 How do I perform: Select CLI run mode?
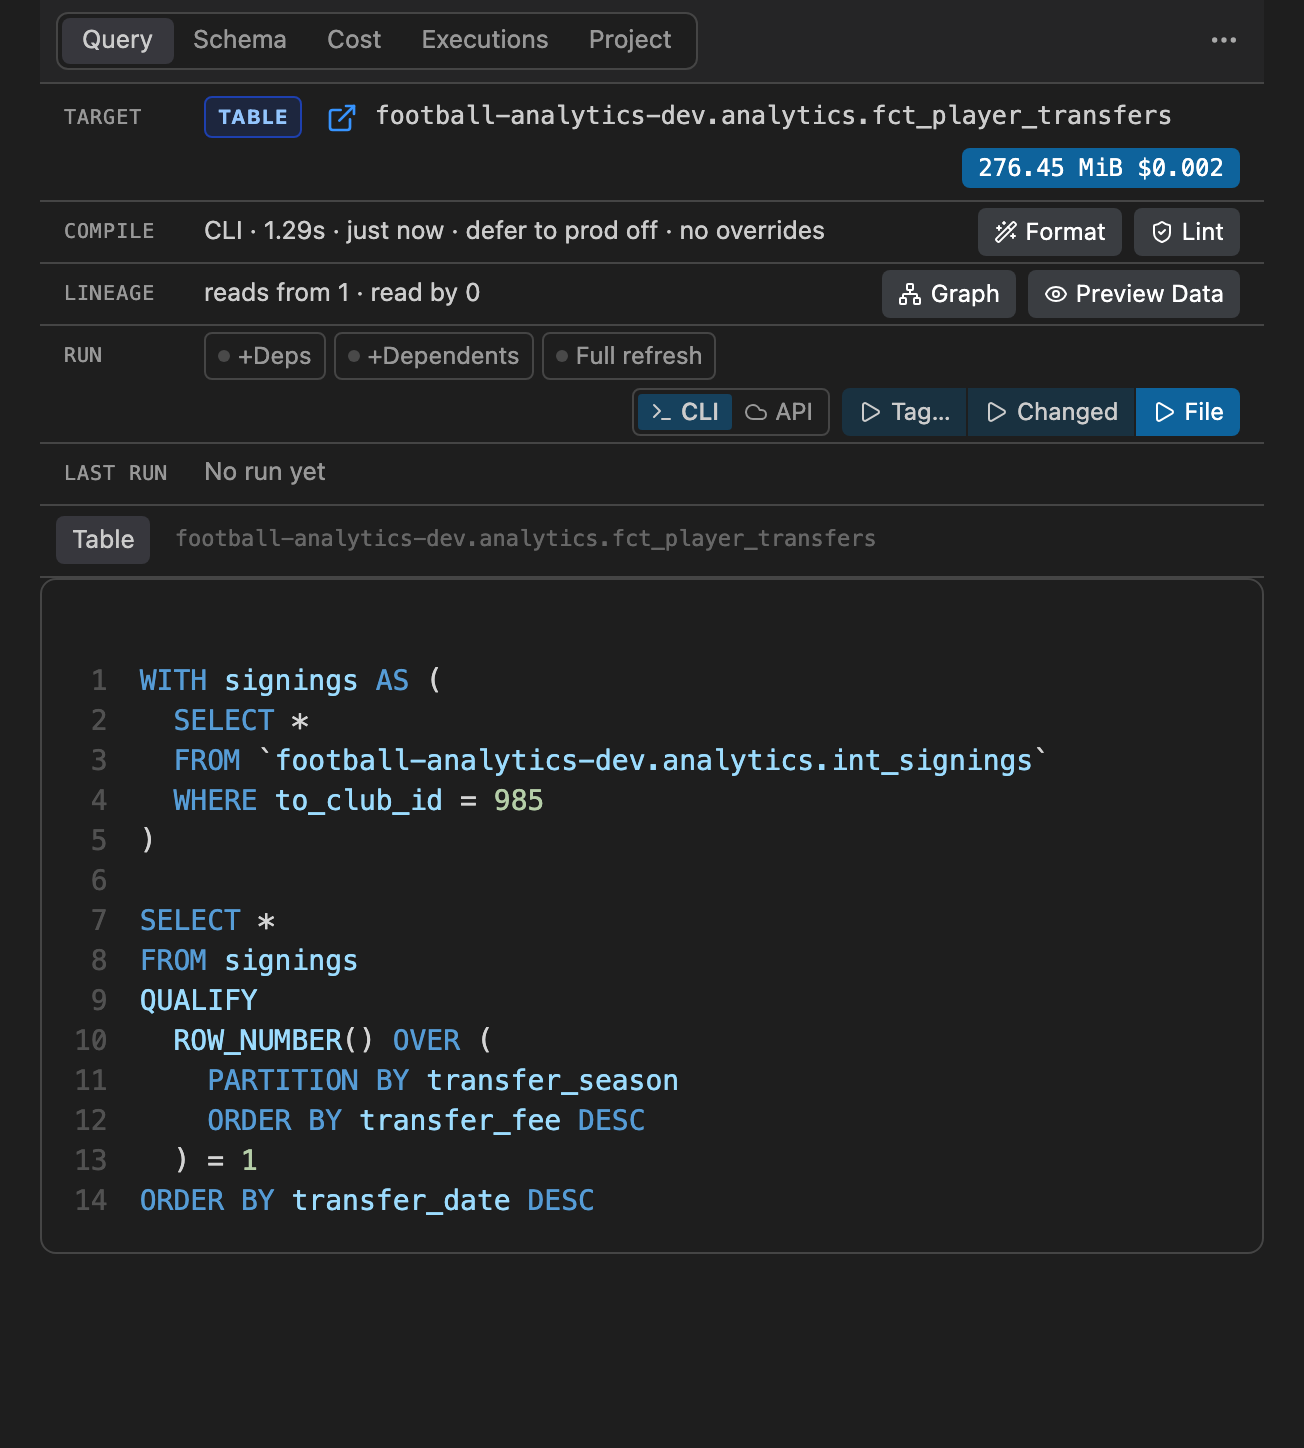[685, 412]
